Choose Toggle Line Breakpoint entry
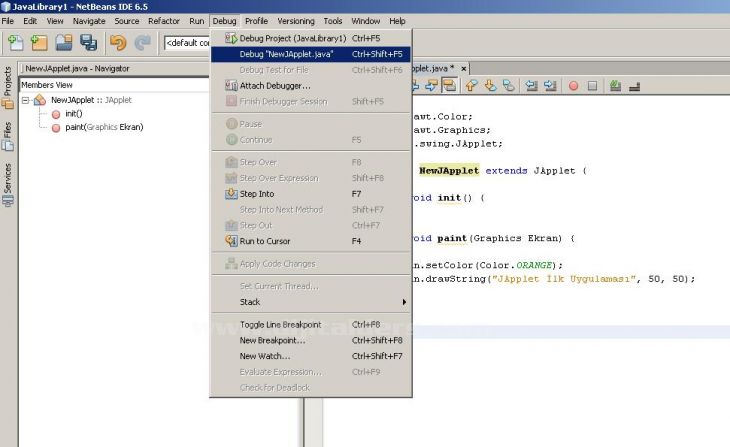Screen dimensions: 730x447 click(311, 325)
